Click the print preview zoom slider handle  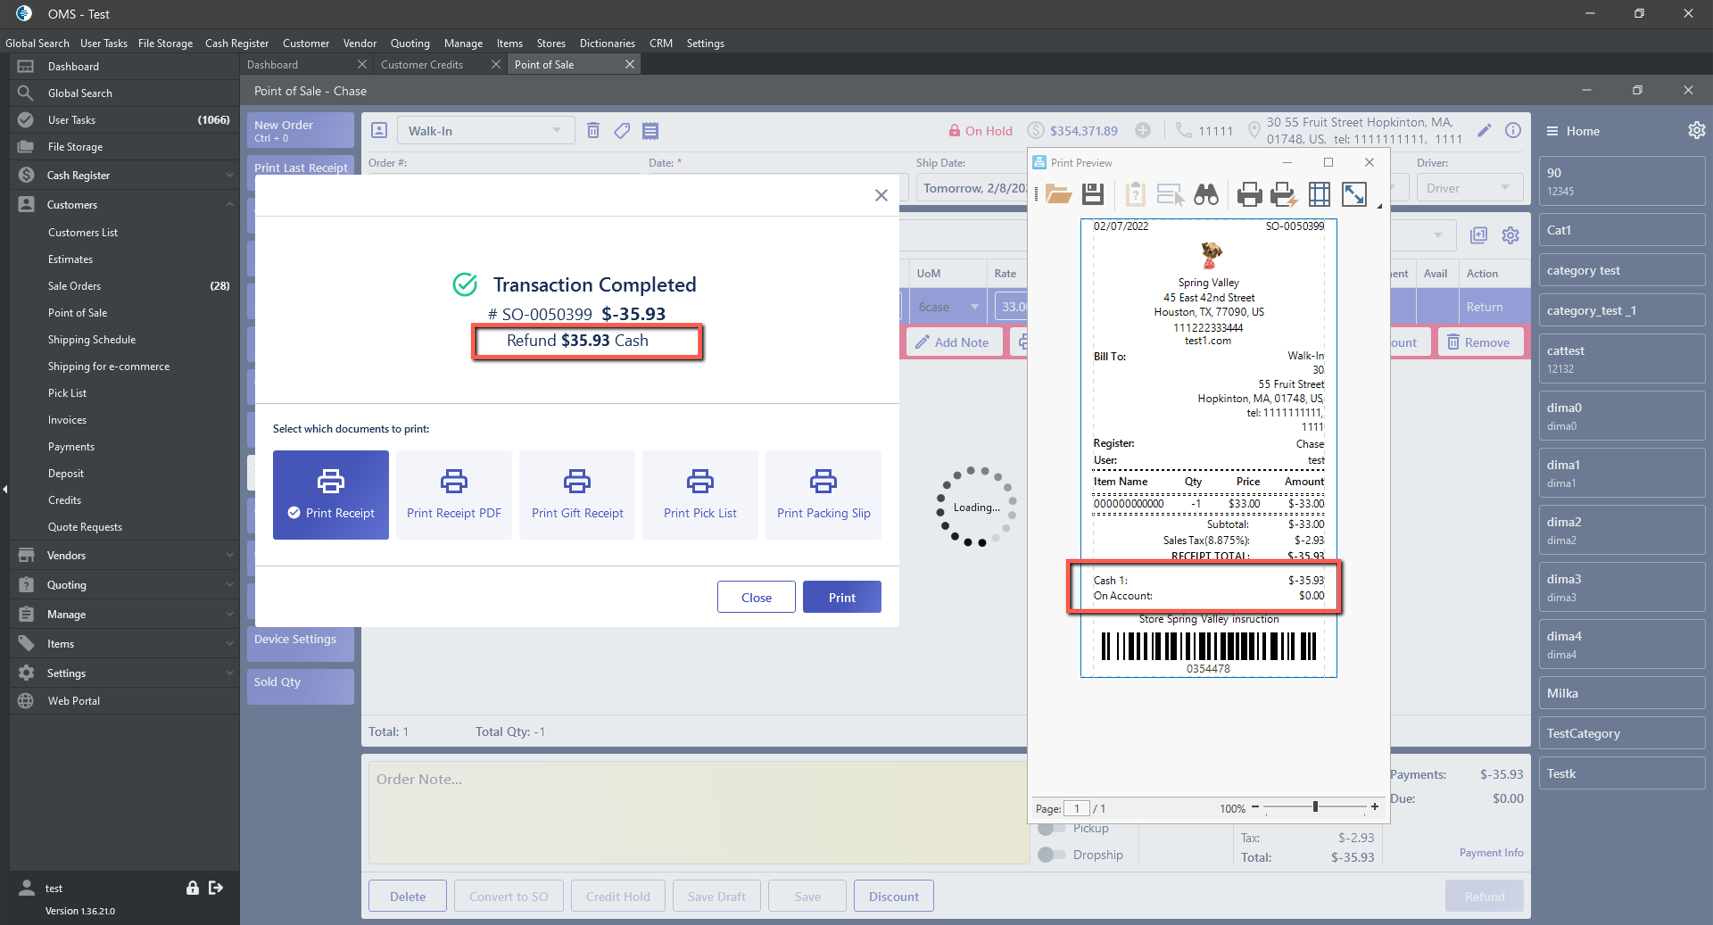1315,807
